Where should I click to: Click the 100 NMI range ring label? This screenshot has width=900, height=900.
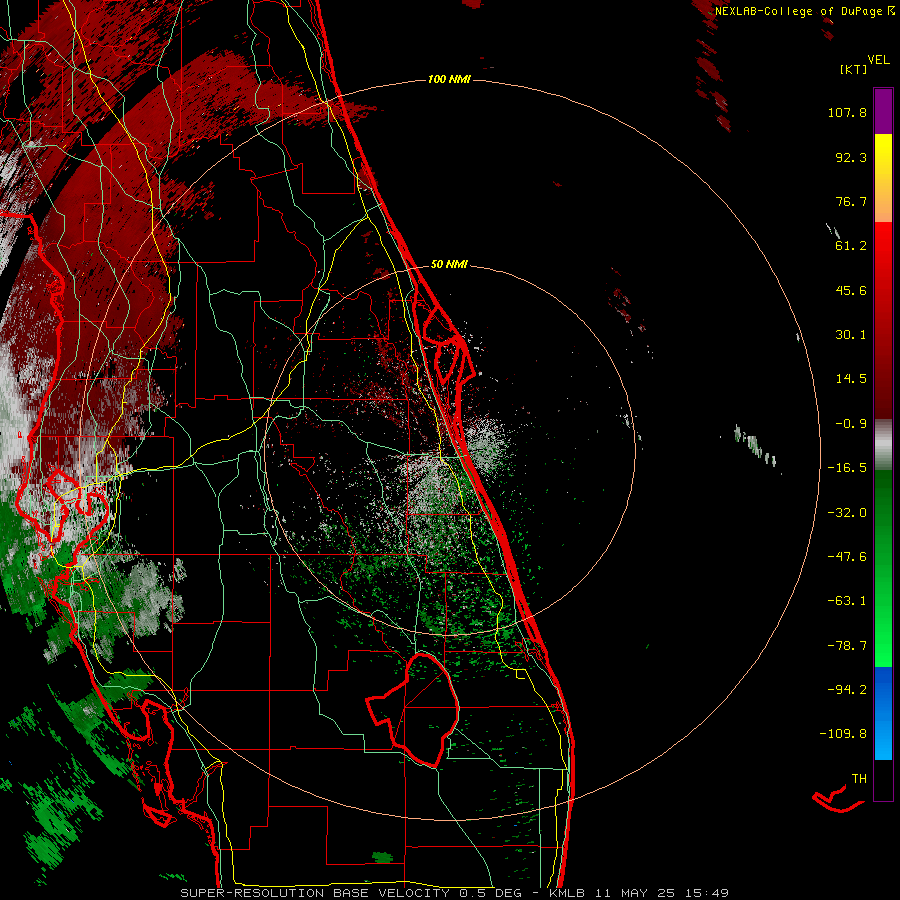click(x=449, y=79)
